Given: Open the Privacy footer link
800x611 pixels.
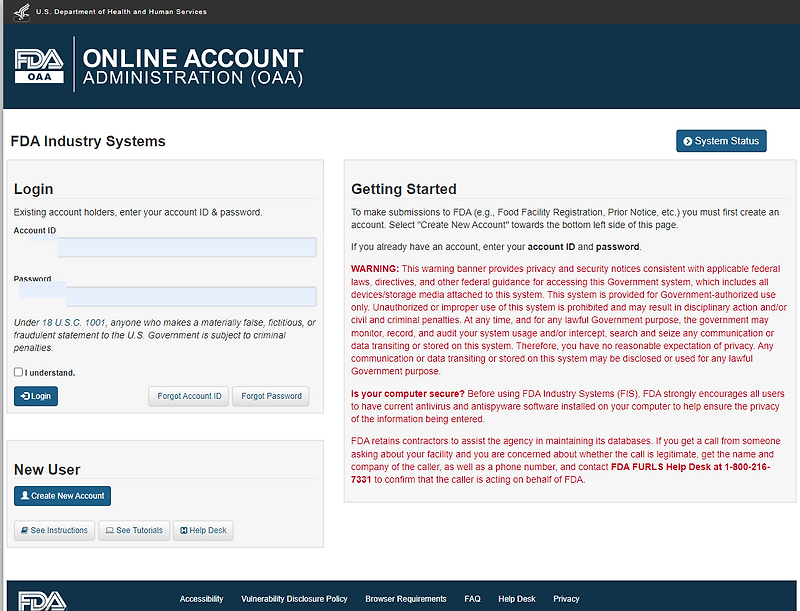Looking at the screenshot, I should click(x=566, y=599).
